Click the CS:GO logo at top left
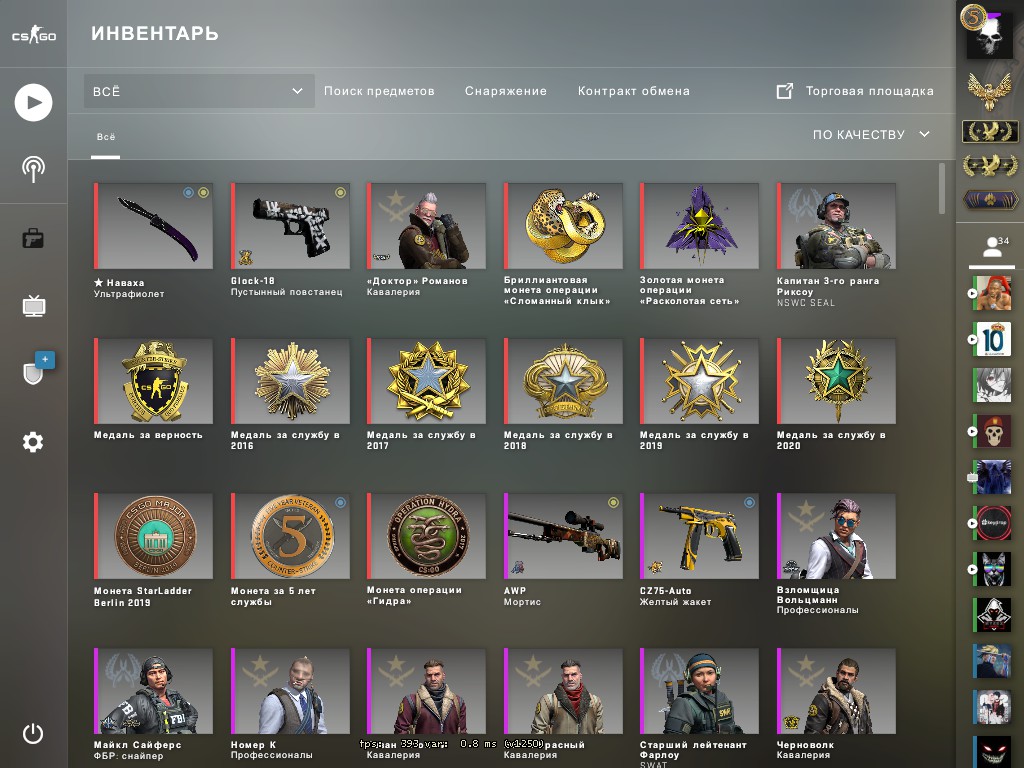1024x768 pixels. pos(34,34)
